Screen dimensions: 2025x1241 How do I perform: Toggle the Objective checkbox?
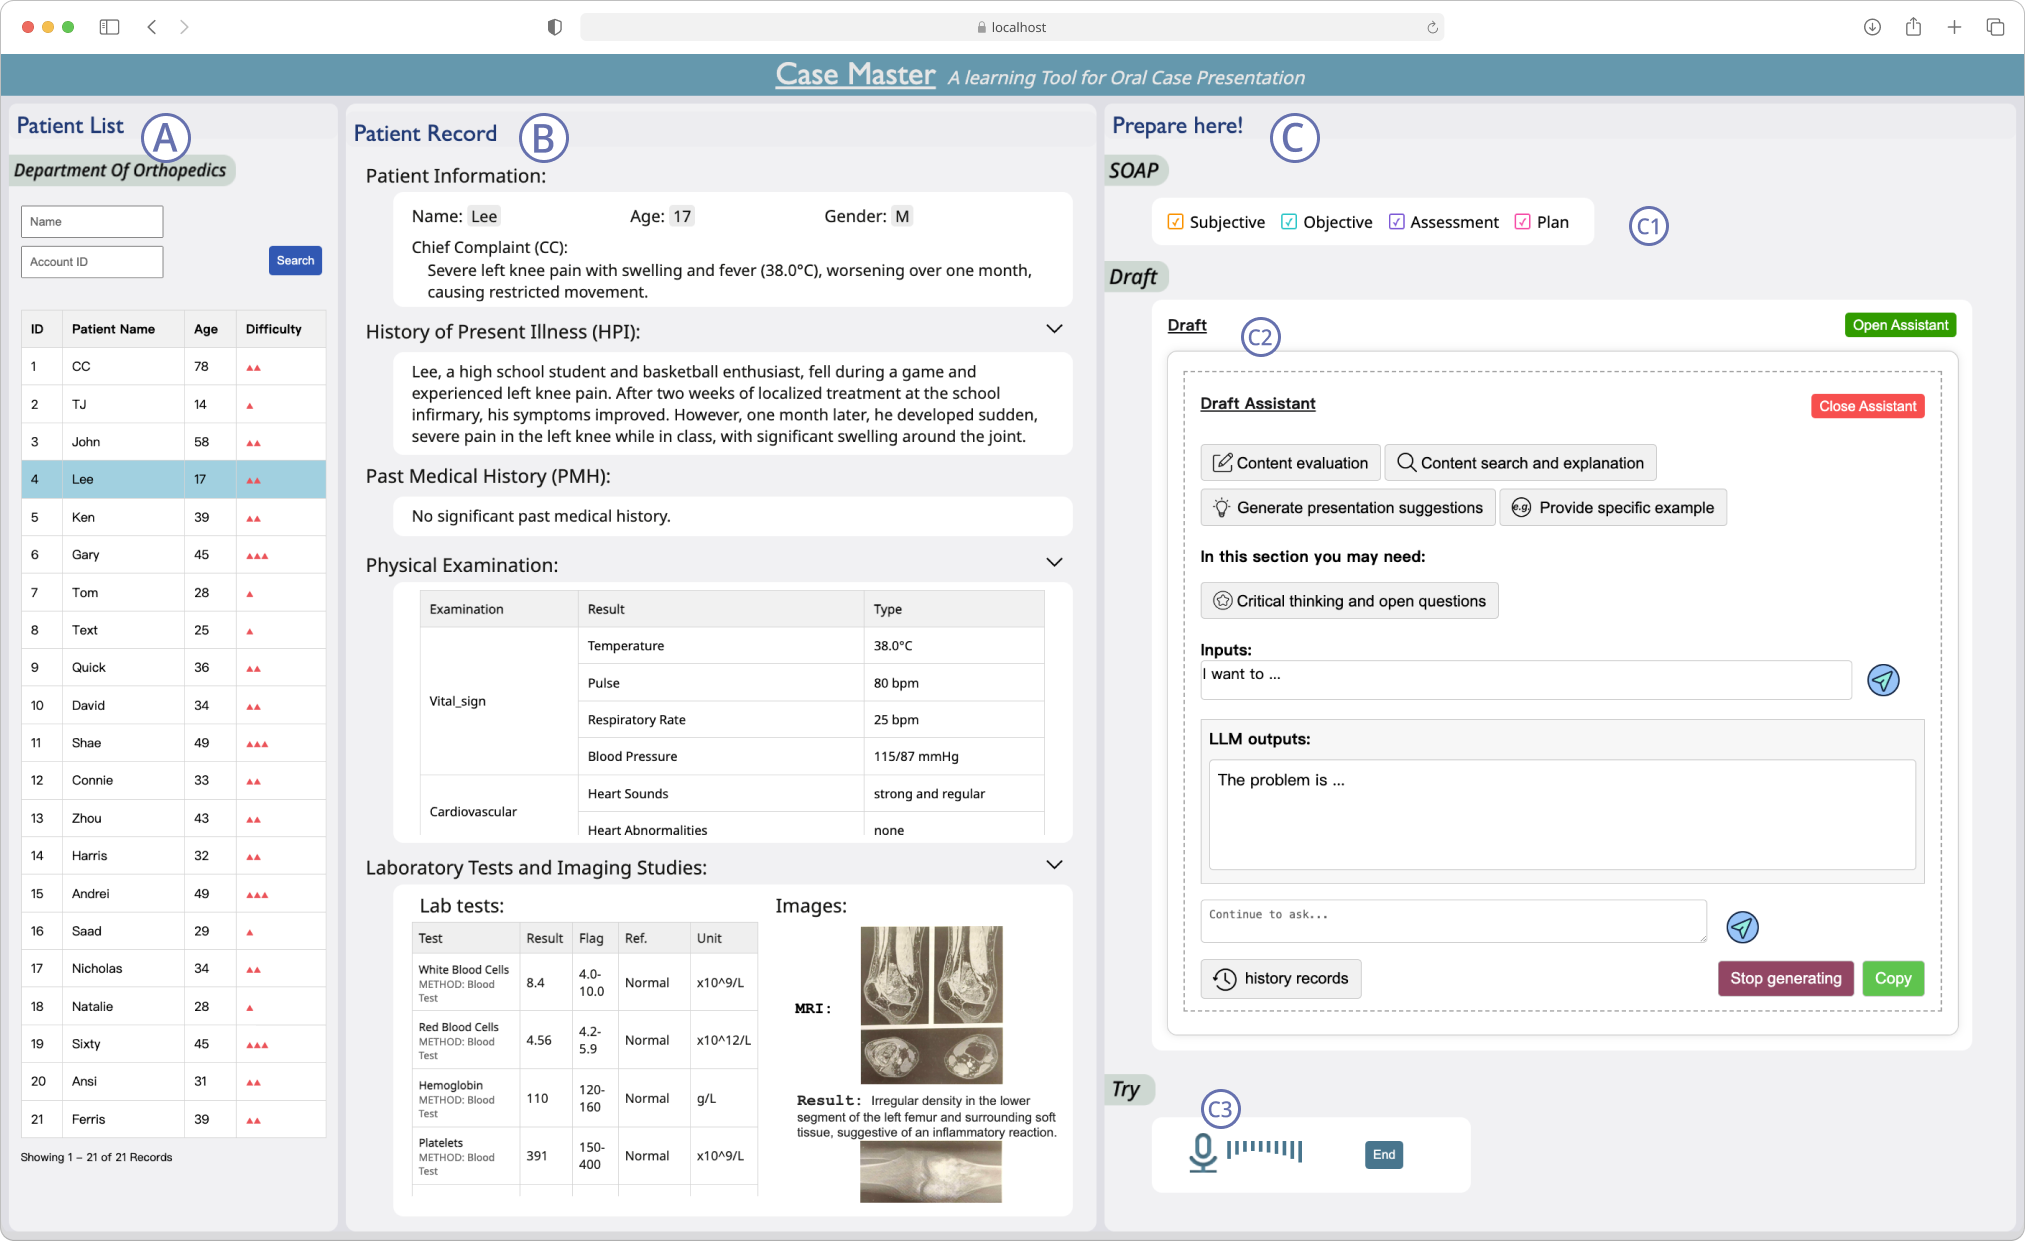pos(1290,222)
